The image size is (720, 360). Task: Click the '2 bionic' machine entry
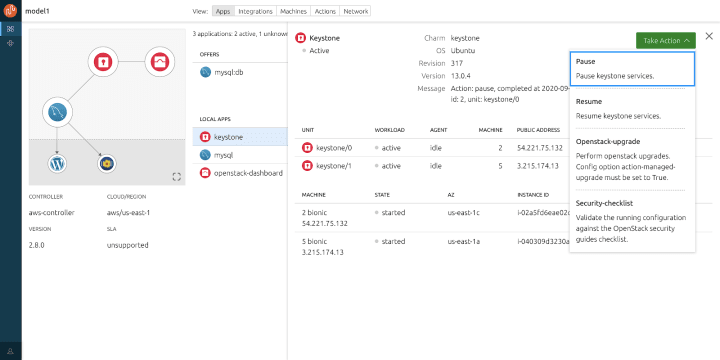[x=315, y=213]
